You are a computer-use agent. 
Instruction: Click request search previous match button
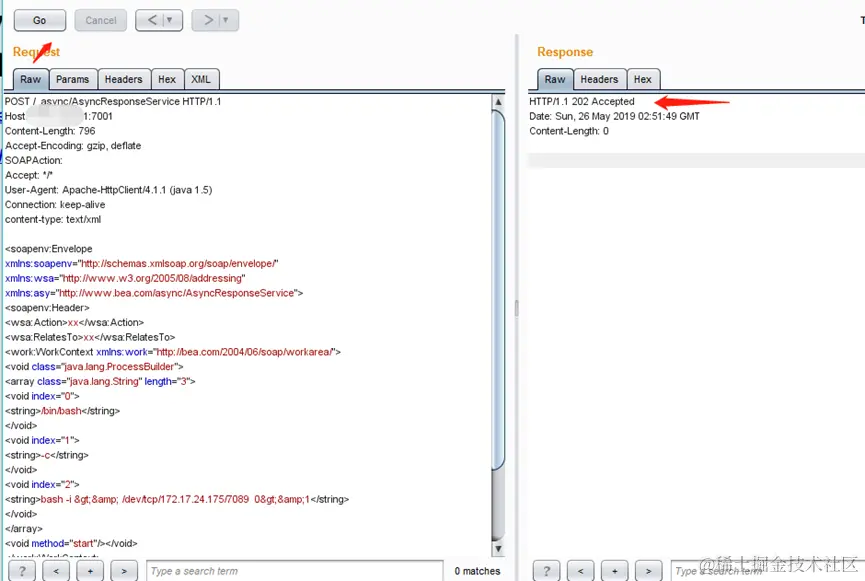tap(56, 571)
